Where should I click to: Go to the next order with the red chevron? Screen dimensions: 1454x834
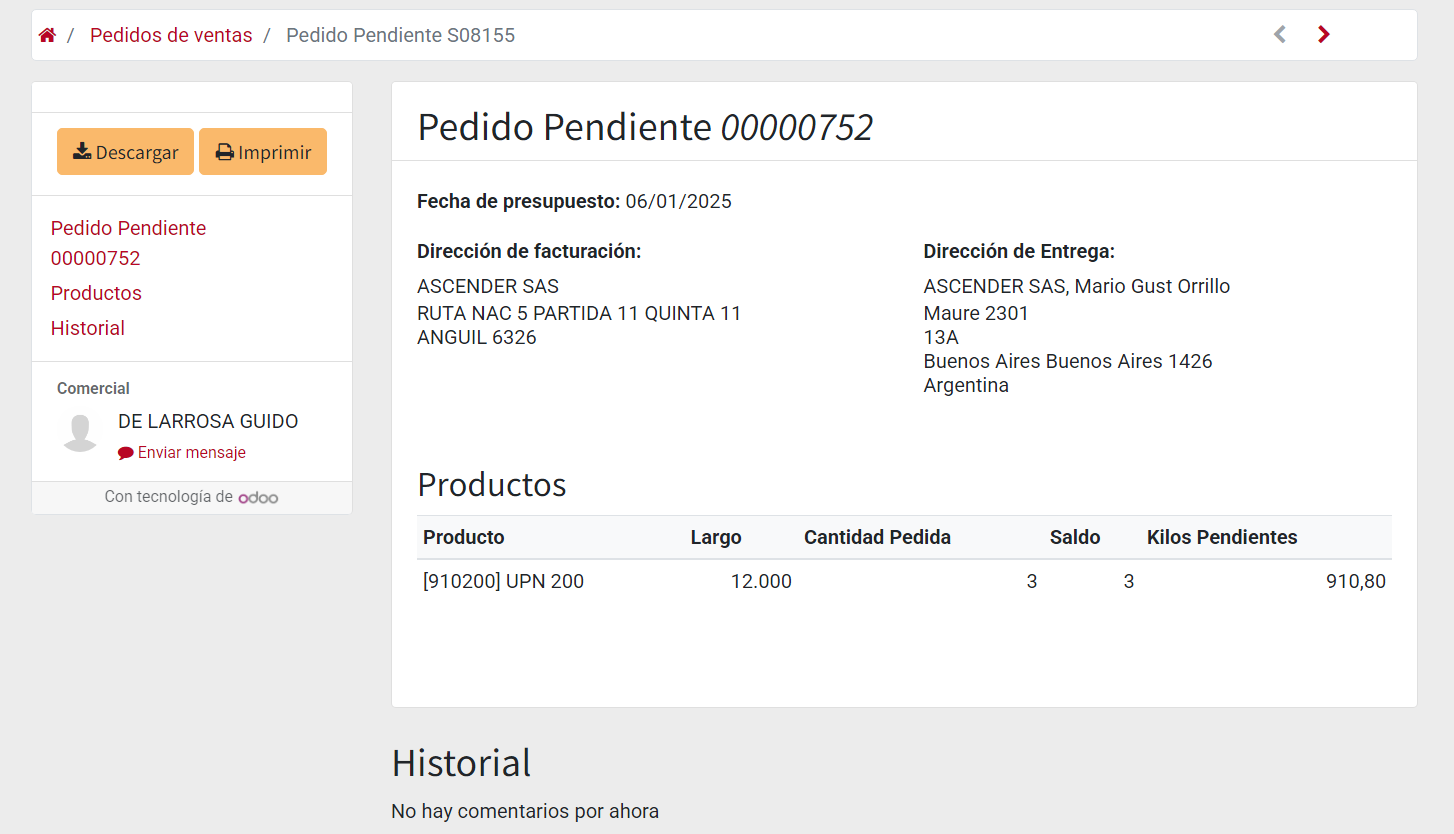(1323, 35)
